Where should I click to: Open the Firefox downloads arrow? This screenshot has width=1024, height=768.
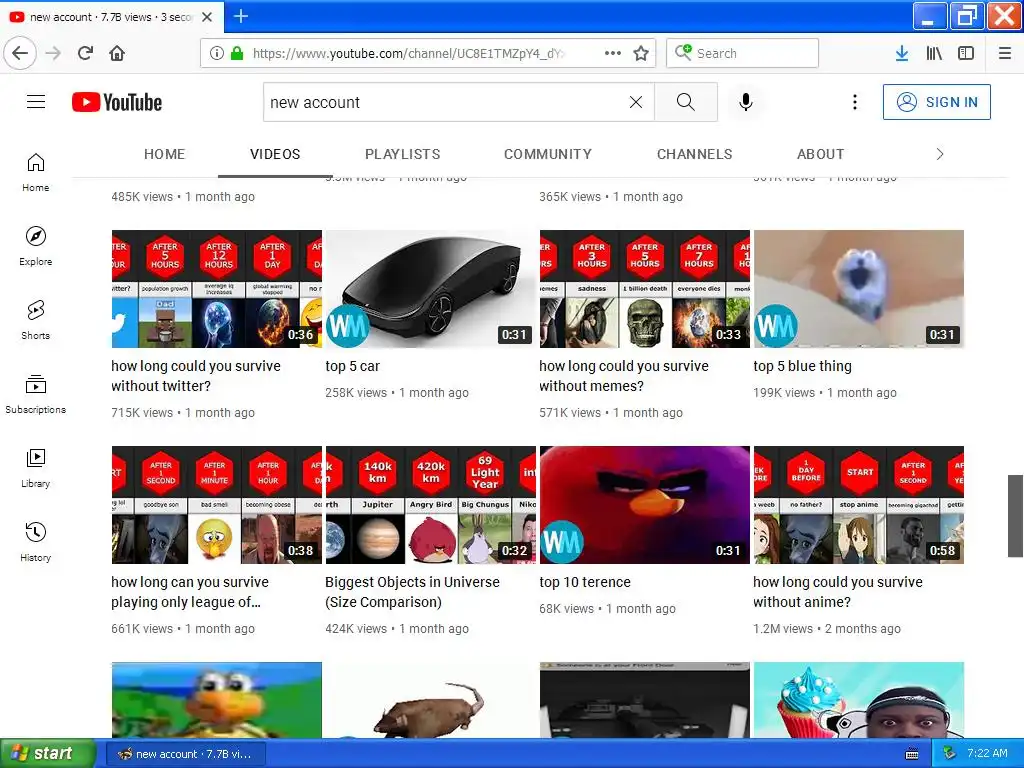[x=902, y=53]
